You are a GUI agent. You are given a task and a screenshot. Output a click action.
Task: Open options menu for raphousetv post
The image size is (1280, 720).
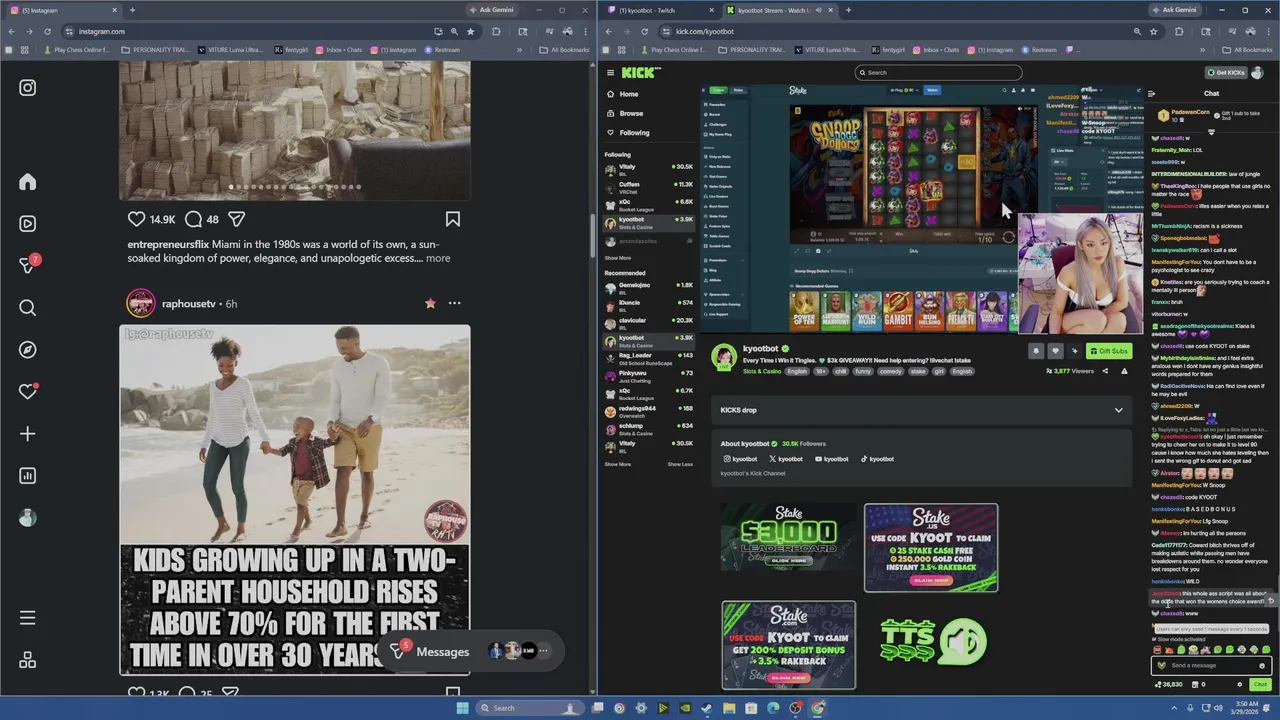[454, 303]
